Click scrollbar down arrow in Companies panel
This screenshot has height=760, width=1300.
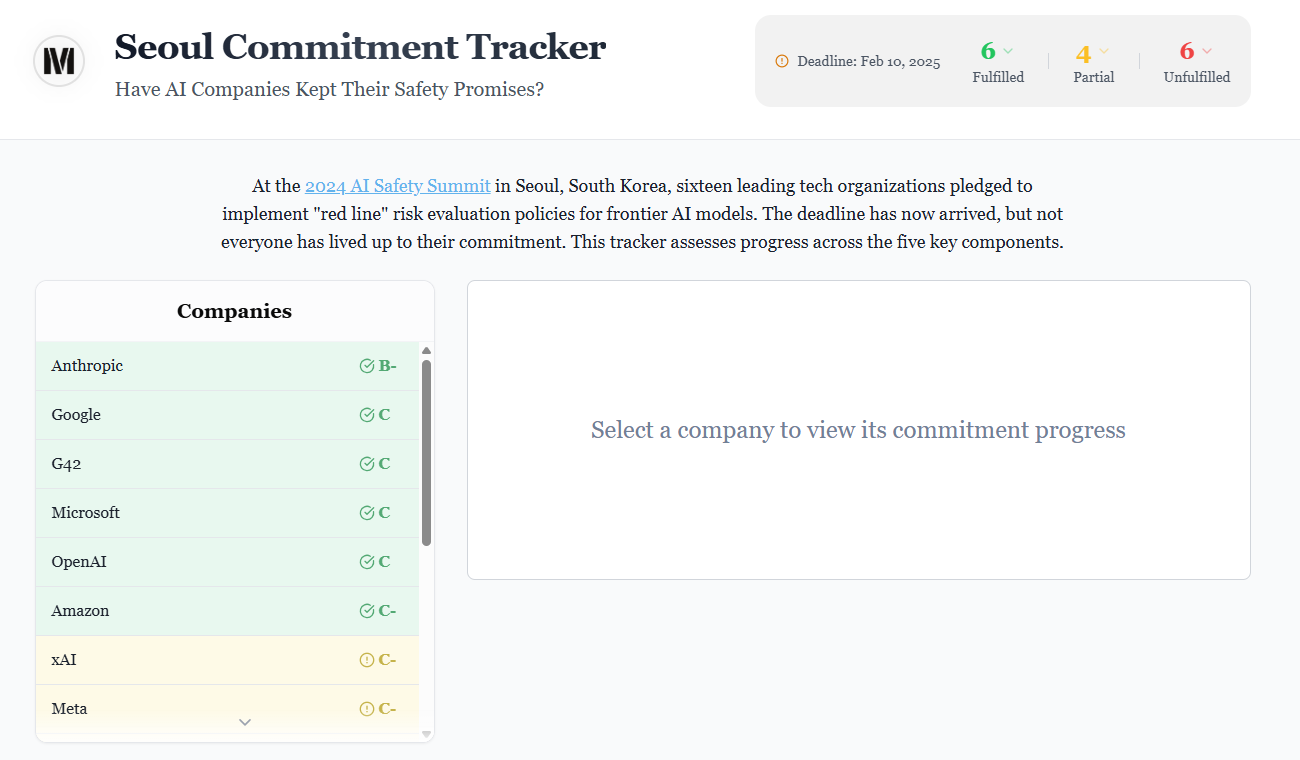tap(427, 734)
